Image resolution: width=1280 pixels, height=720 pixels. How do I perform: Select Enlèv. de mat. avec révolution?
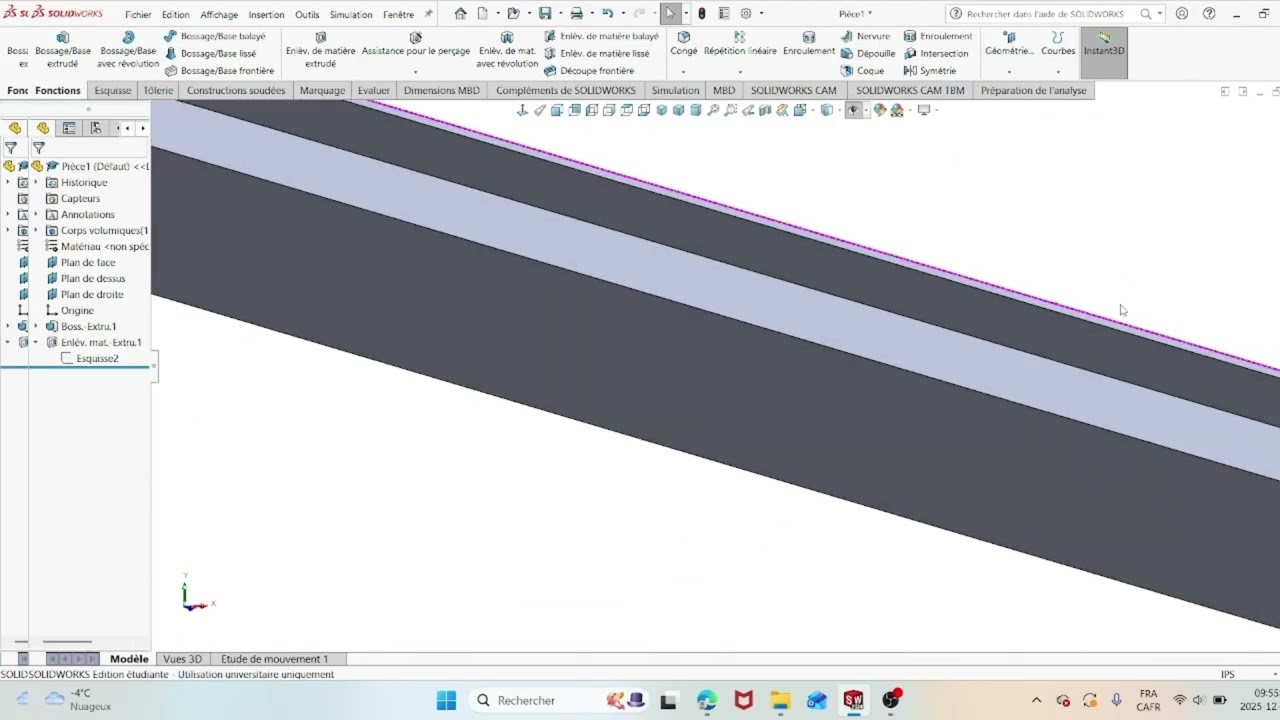(x=507, y=49)
